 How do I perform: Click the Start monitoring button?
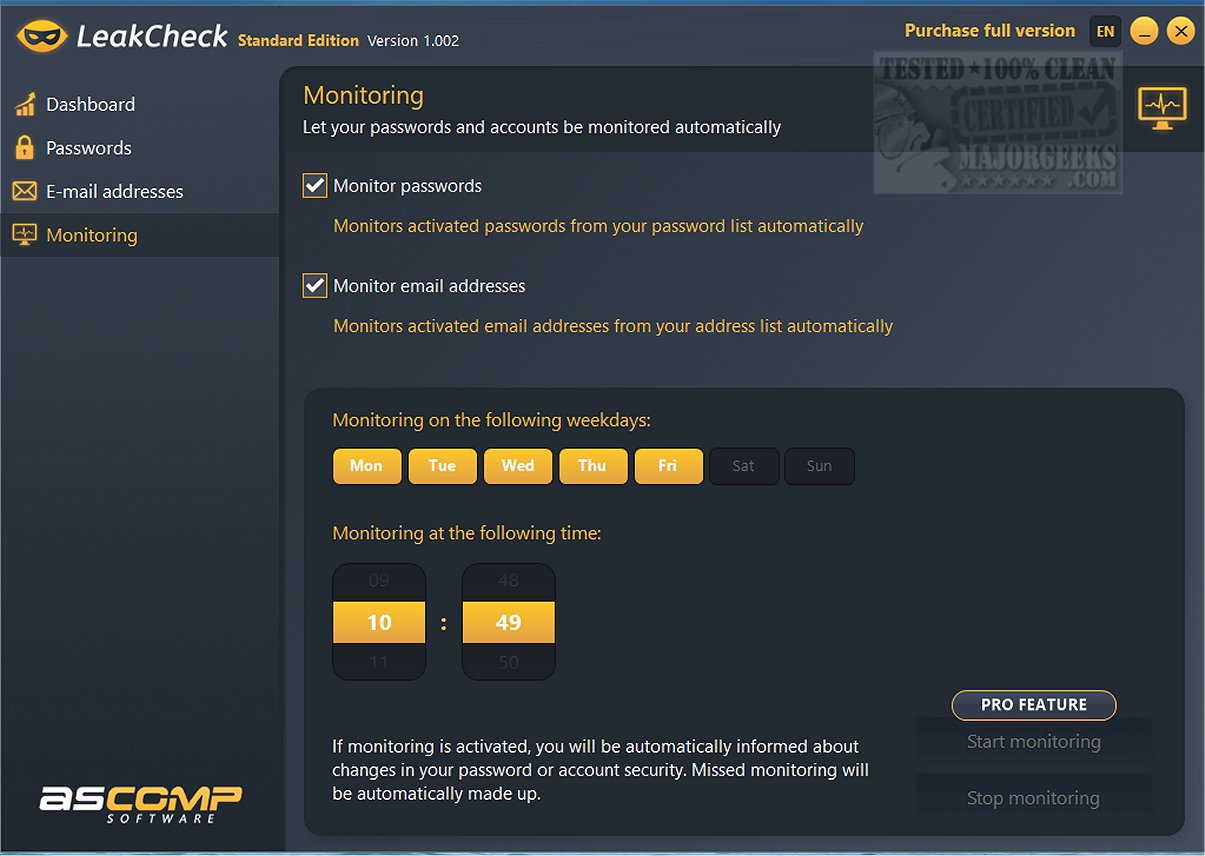coord(1034,742)
